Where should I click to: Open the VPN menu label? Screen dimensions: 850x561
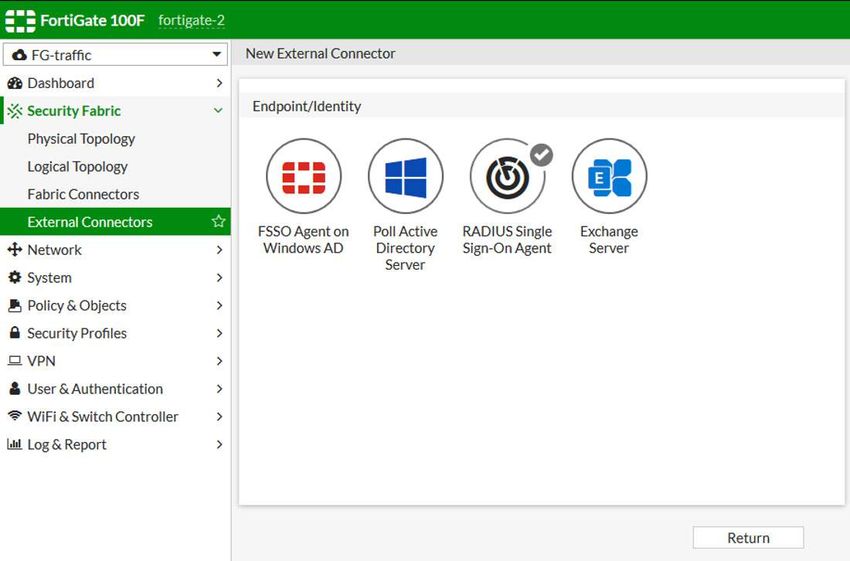click(41, 360)
